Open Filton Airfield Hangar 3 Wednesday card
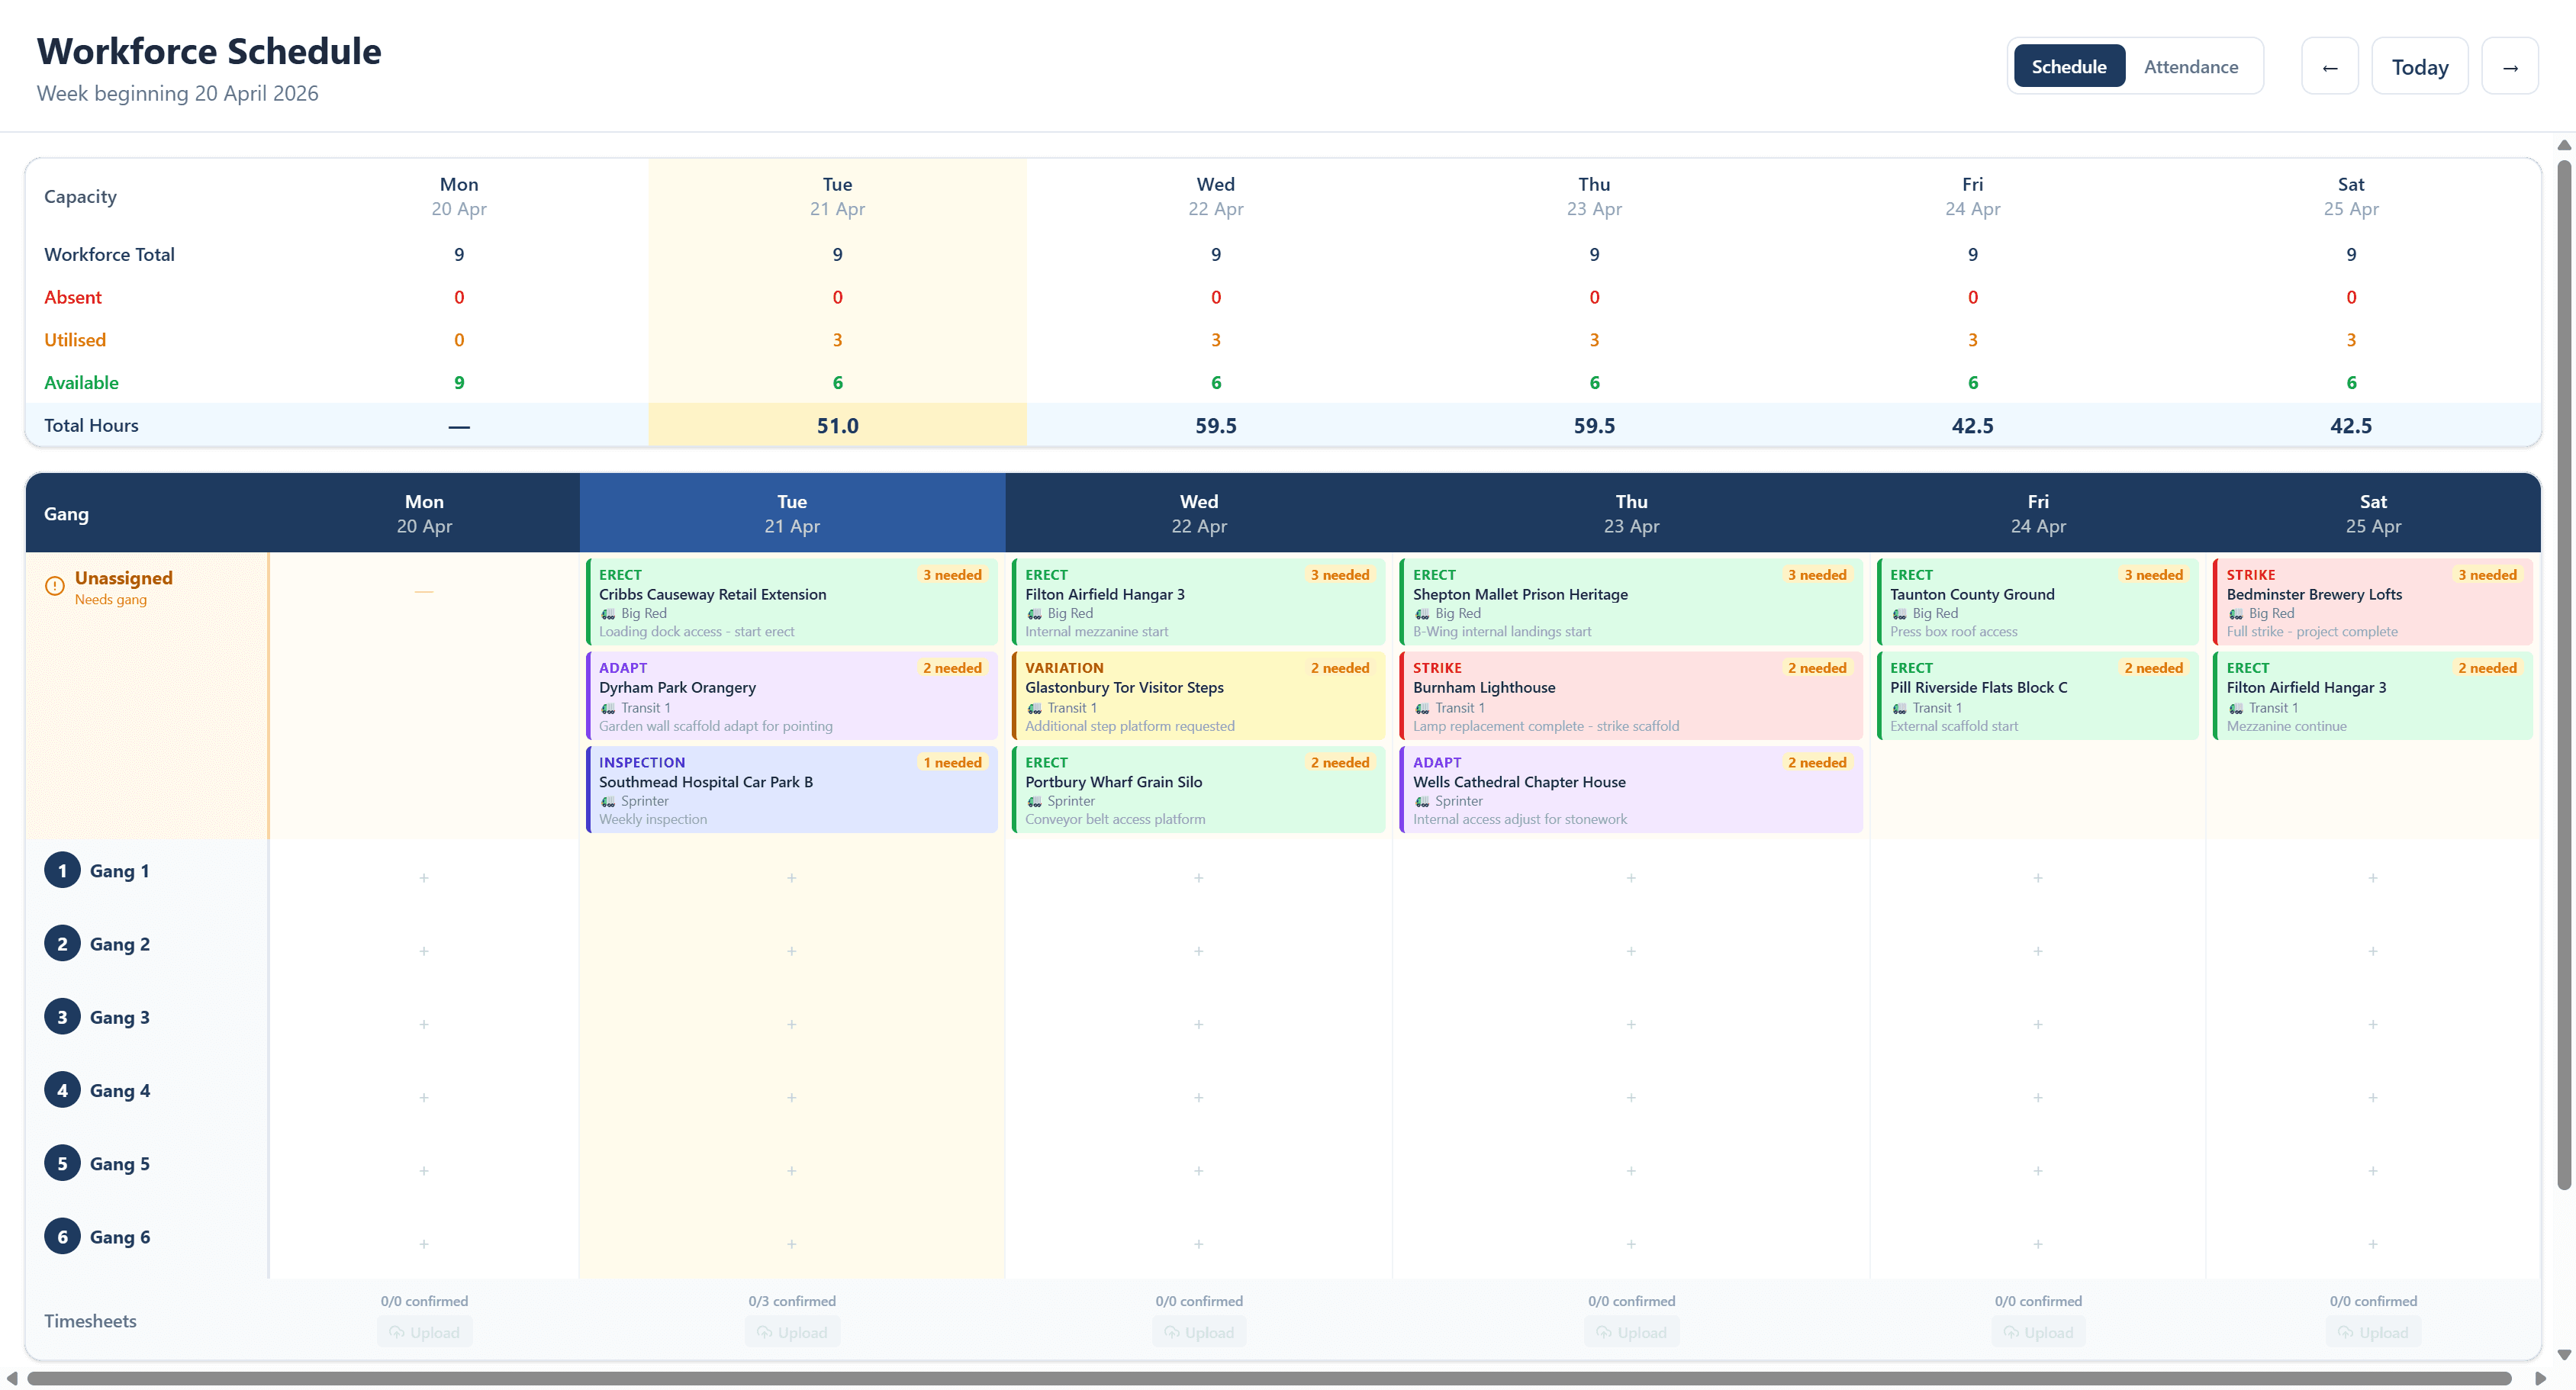This screenshot has width=2576, height=1390. pyautogui.click(x=1198, y=602)
